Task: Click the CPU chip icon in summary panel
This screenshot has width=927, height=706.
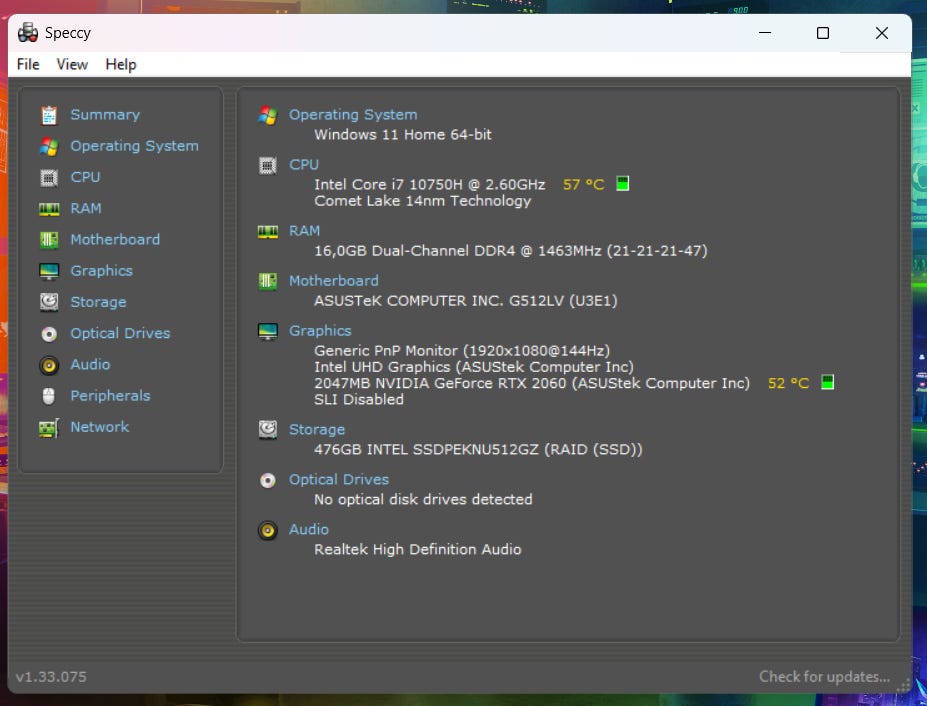Action: [268, 165]
